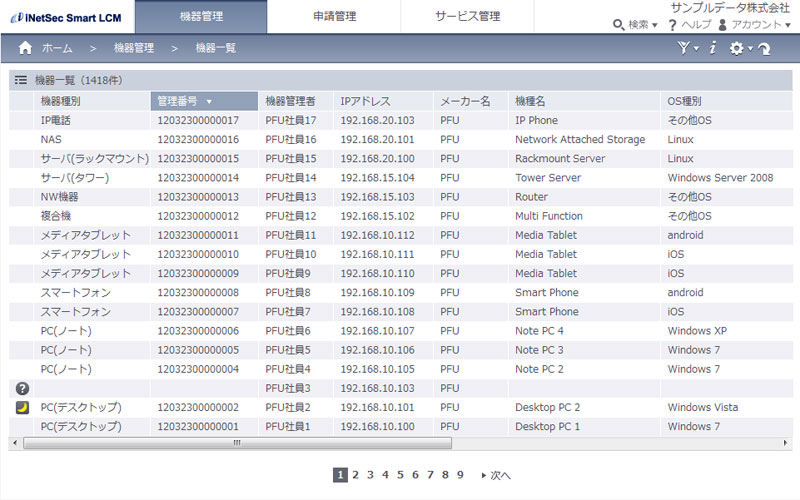The height and width of the screenshot is (500, 800).
Task: Click the 次へ next page link
Action: (495, 476)
